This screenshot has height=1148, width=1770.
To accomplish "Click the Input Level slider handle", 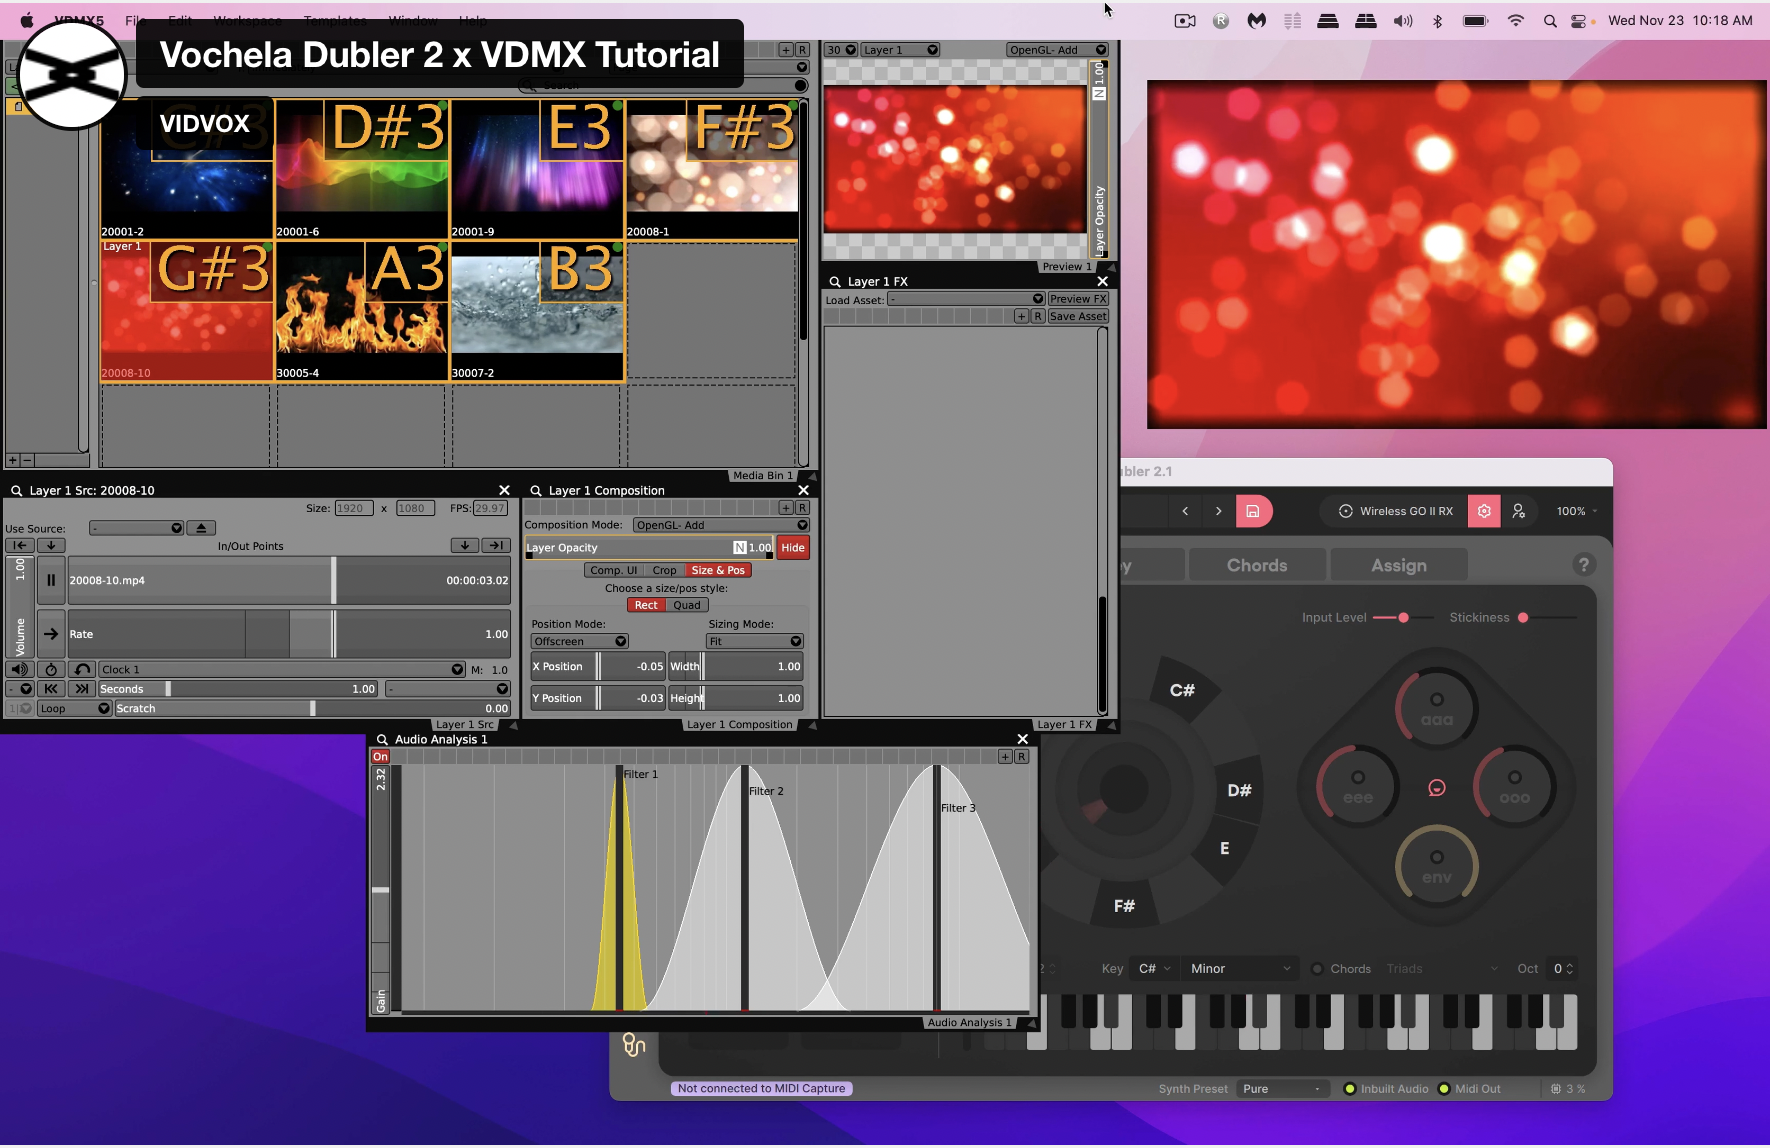I will (1403, 618).
